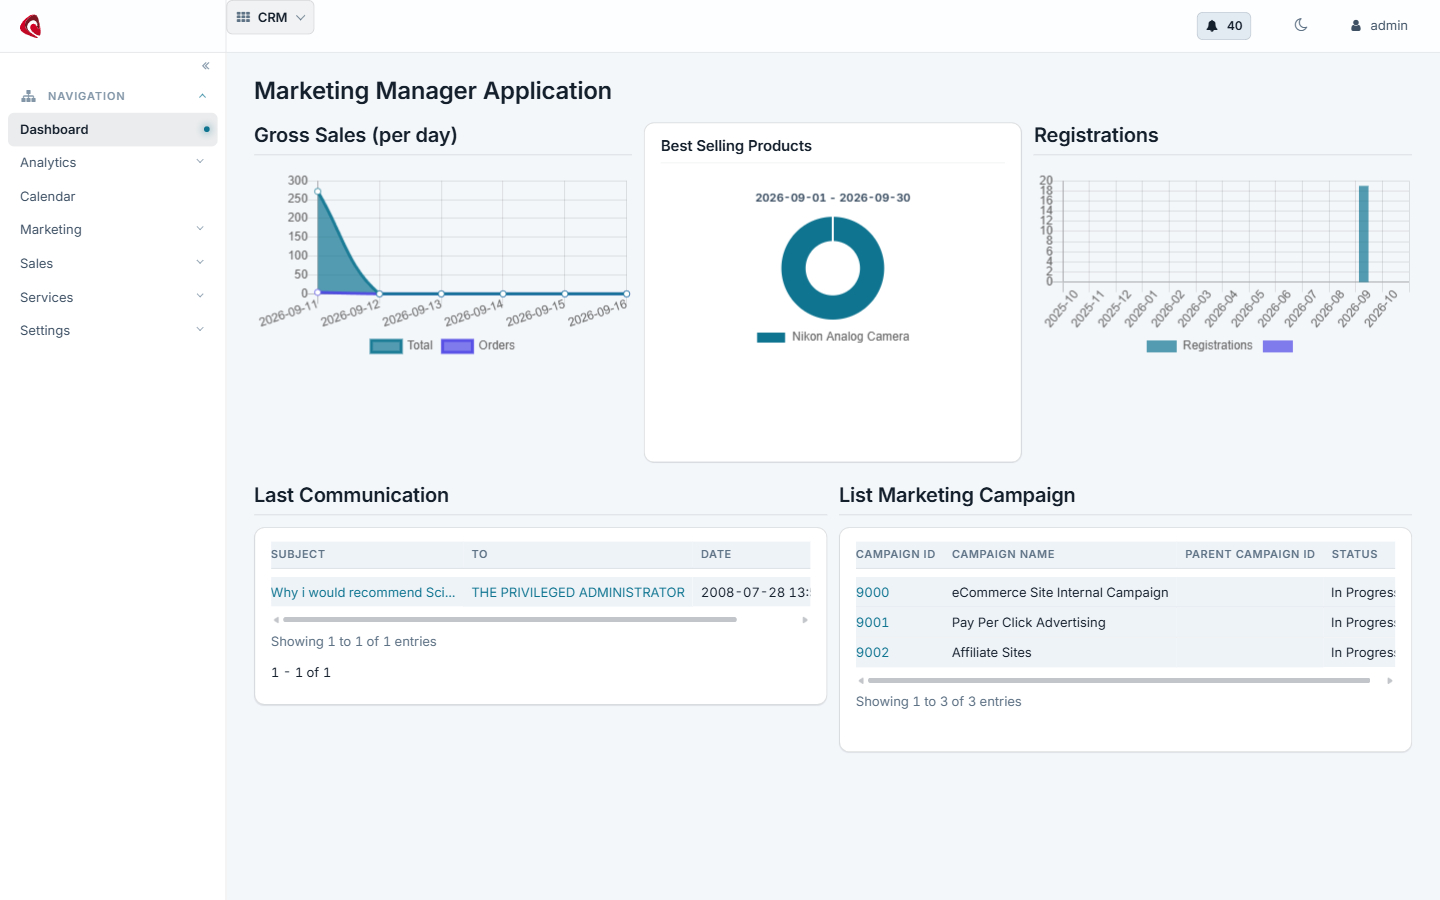Image resolution: width=1440 pixels, height=900 pixels.
Task: Toggle the unlabeled purple legend swatch in Registrations
Action: [1278, 346]
